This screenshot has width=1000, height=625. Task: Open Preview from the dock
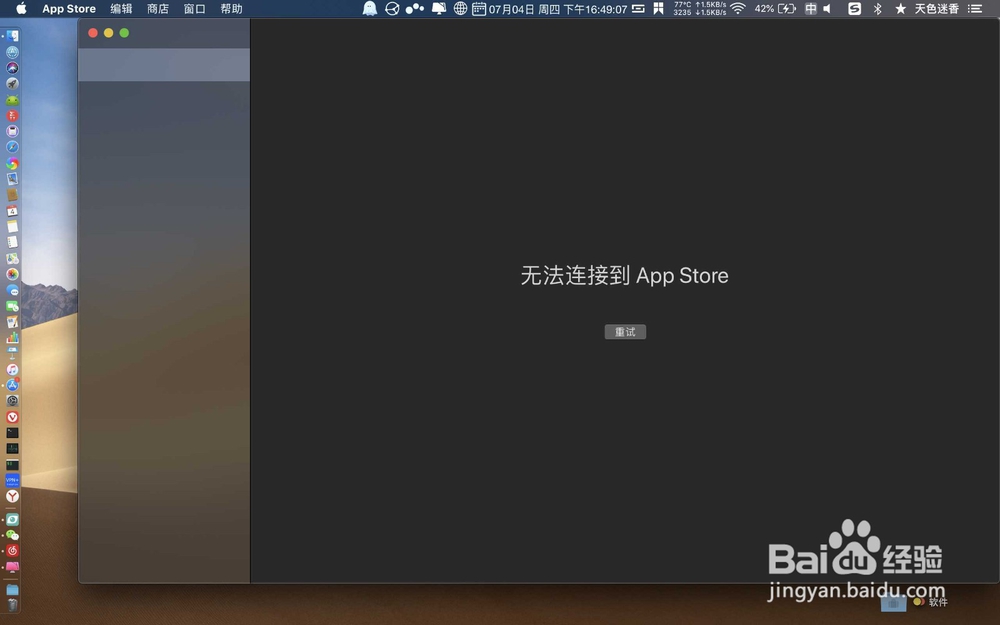(x=12, y=179)
